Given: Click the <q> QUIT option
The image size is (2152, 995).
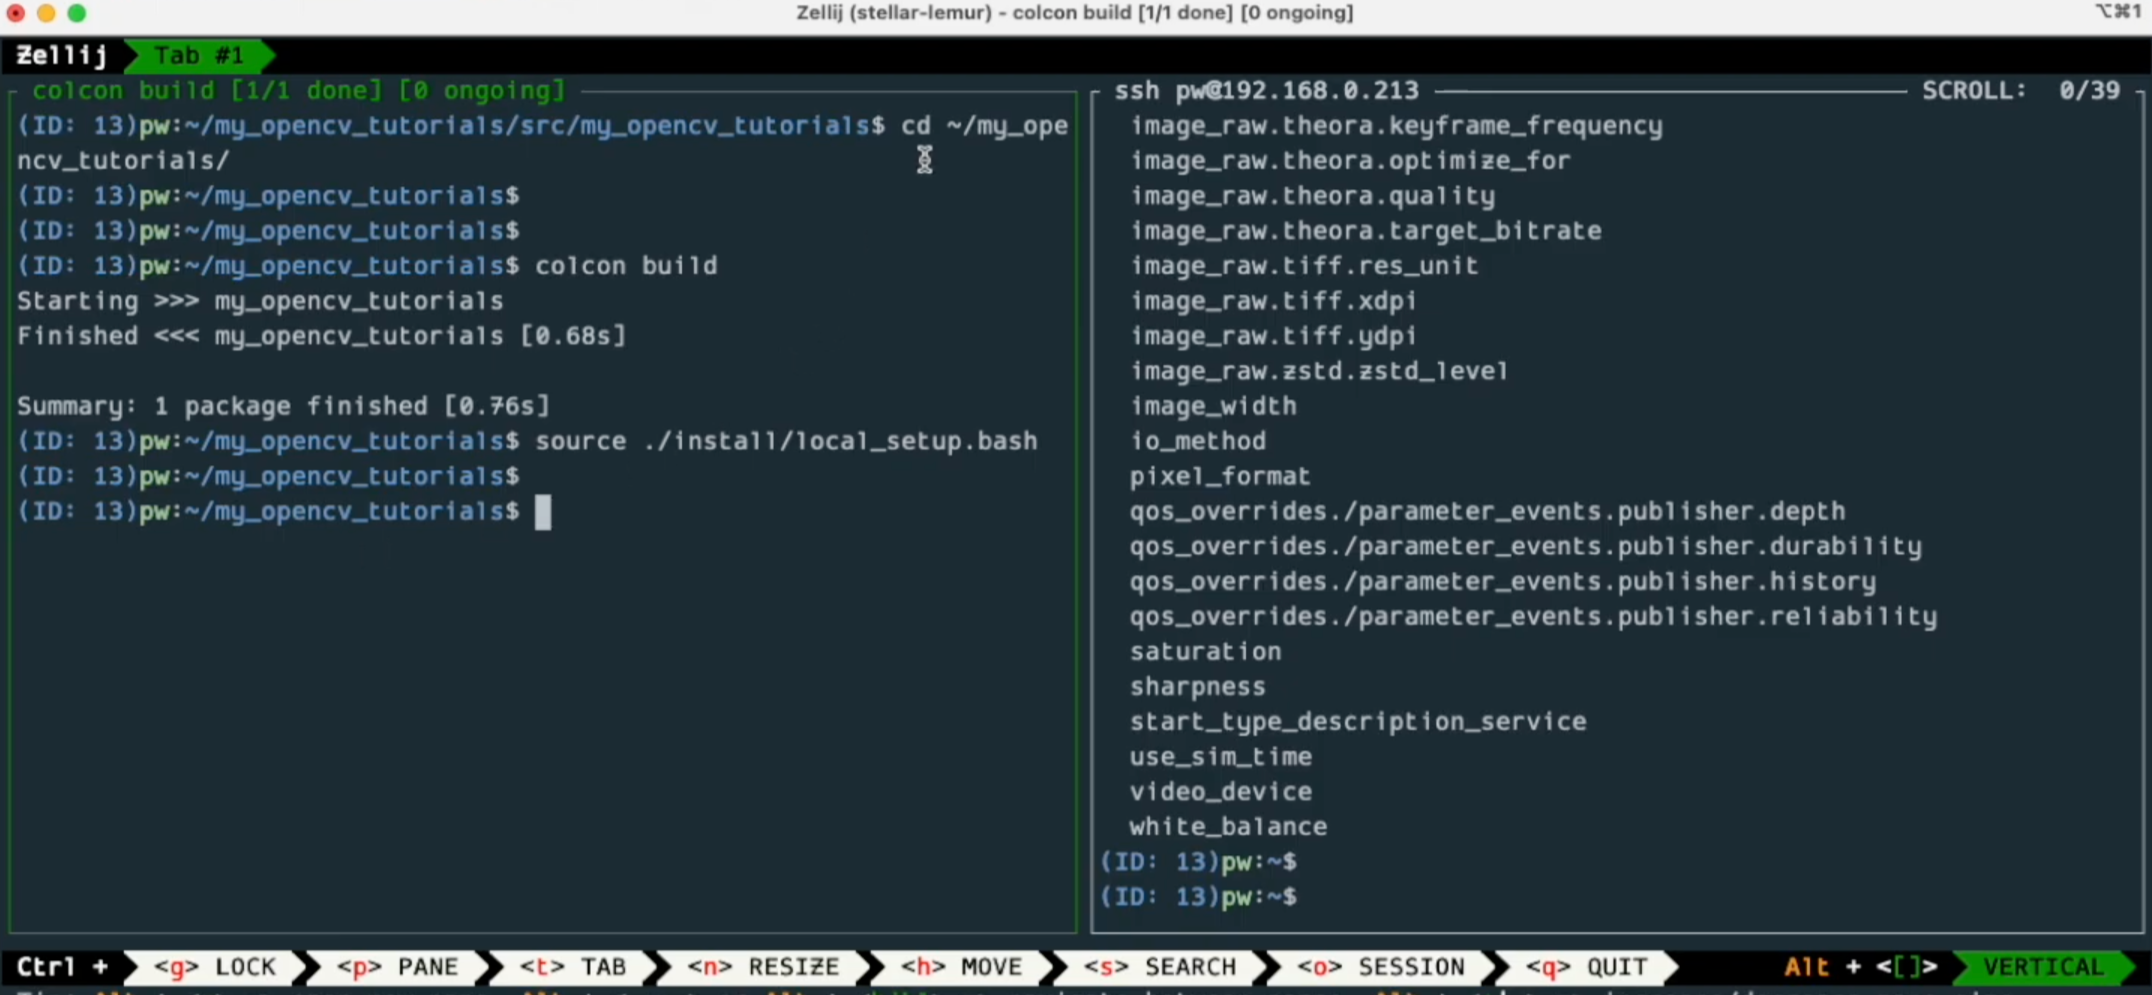Looking at the screenshot, I should (1587, 967).
